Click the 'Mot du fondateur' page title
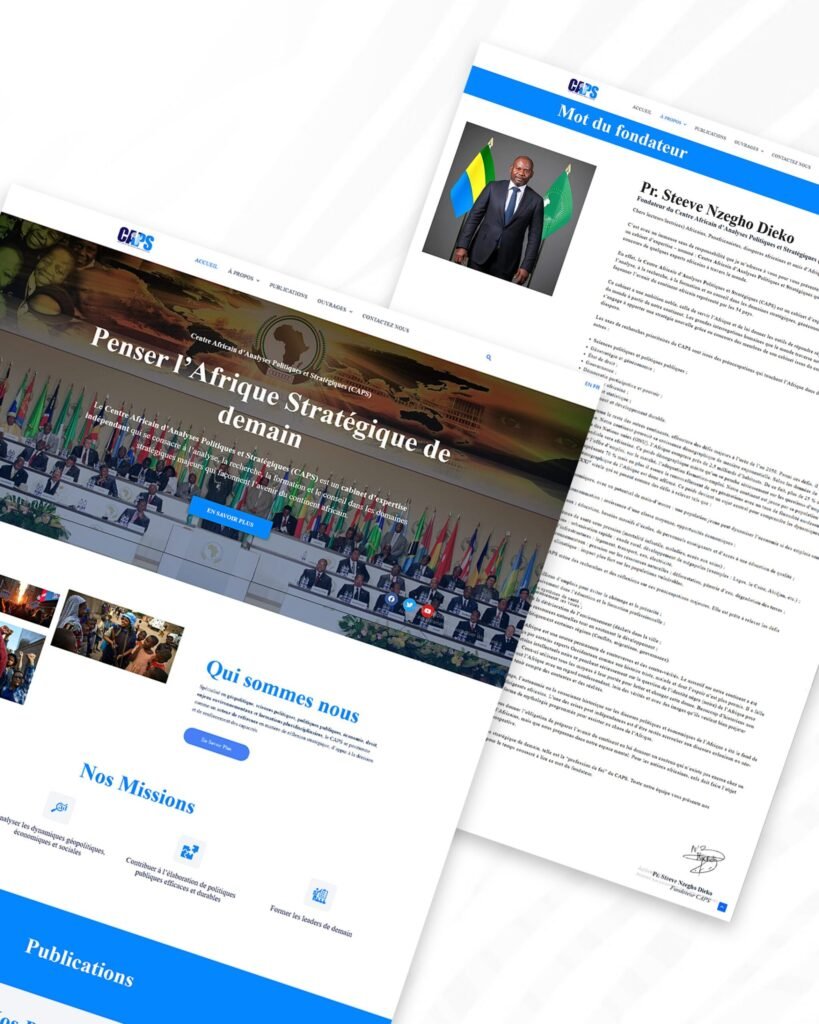Screen dimensions: 819x1024 (622, 131)
